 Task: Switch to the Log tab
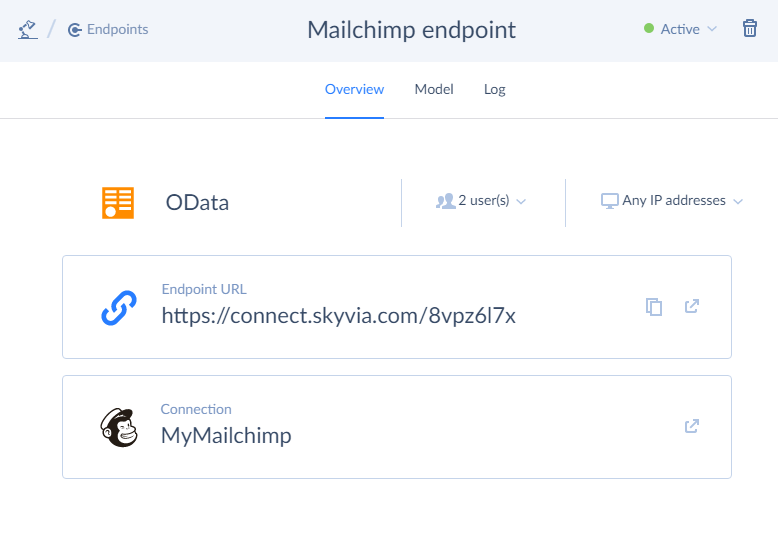[x=495, y=89]
